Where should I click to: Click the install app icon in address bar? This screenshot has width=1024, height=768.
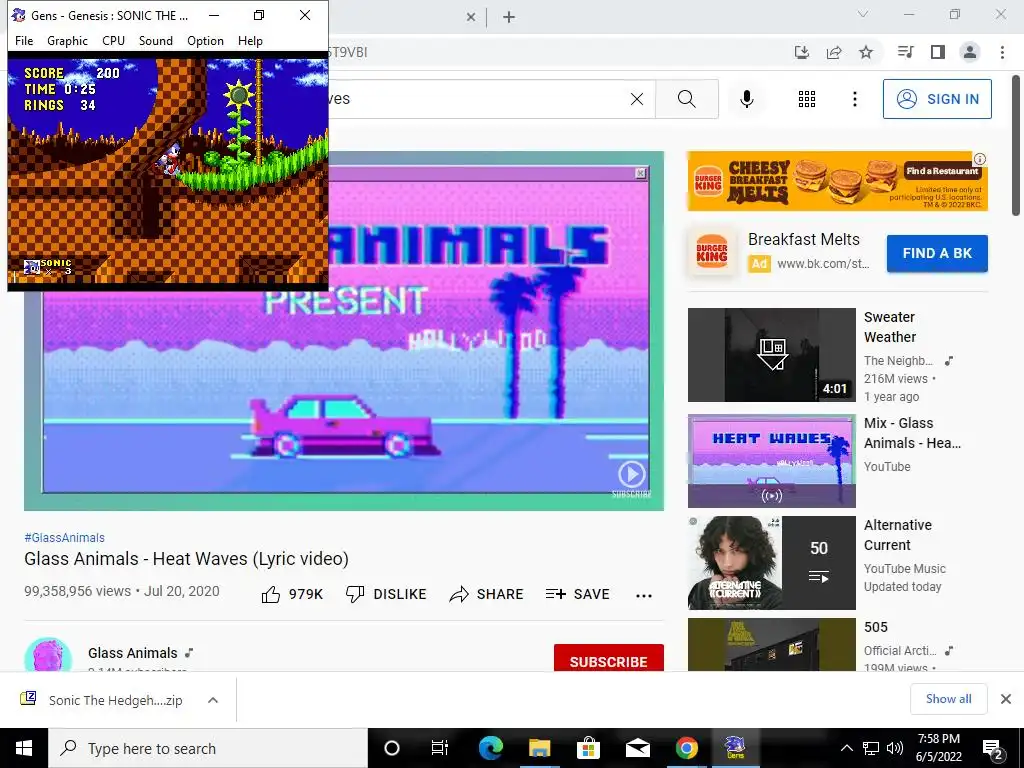(x=802, y=52)
